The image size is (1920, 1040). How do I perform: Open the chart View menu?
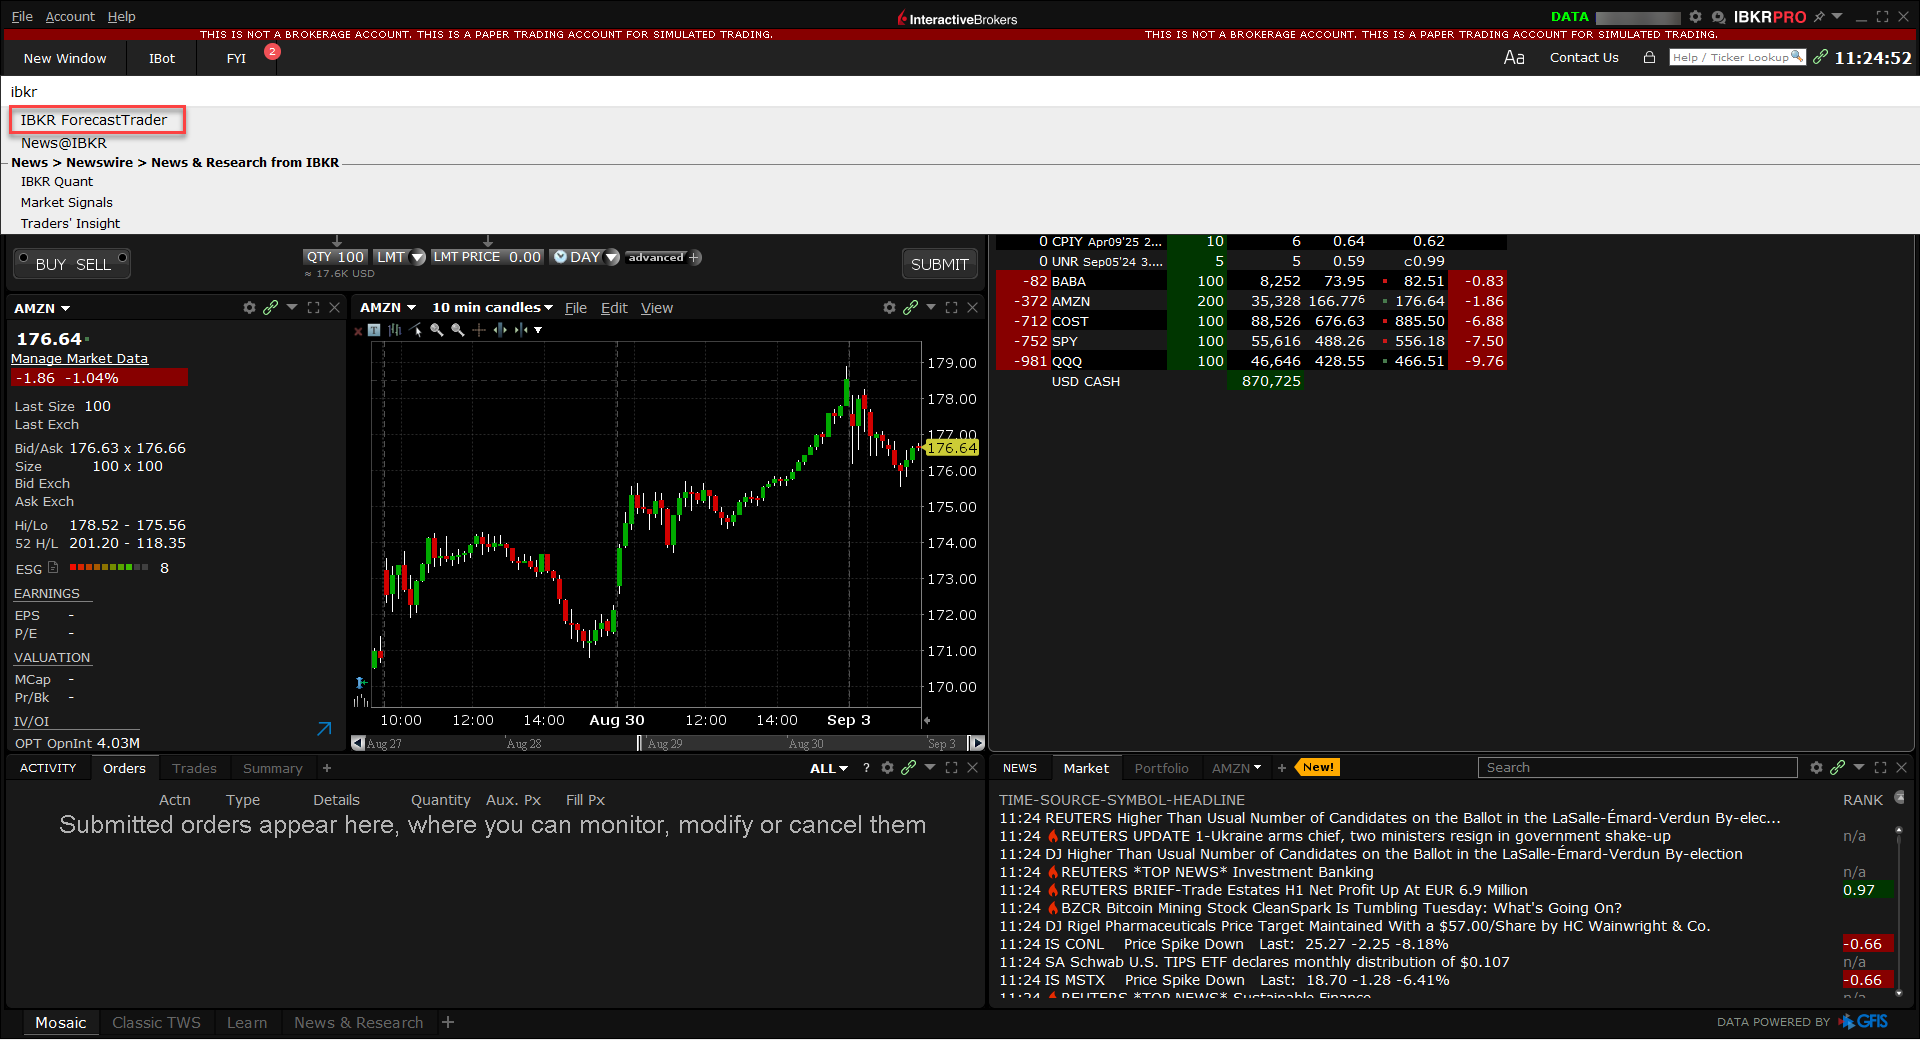pyautogui.click(x=657, y=308)
